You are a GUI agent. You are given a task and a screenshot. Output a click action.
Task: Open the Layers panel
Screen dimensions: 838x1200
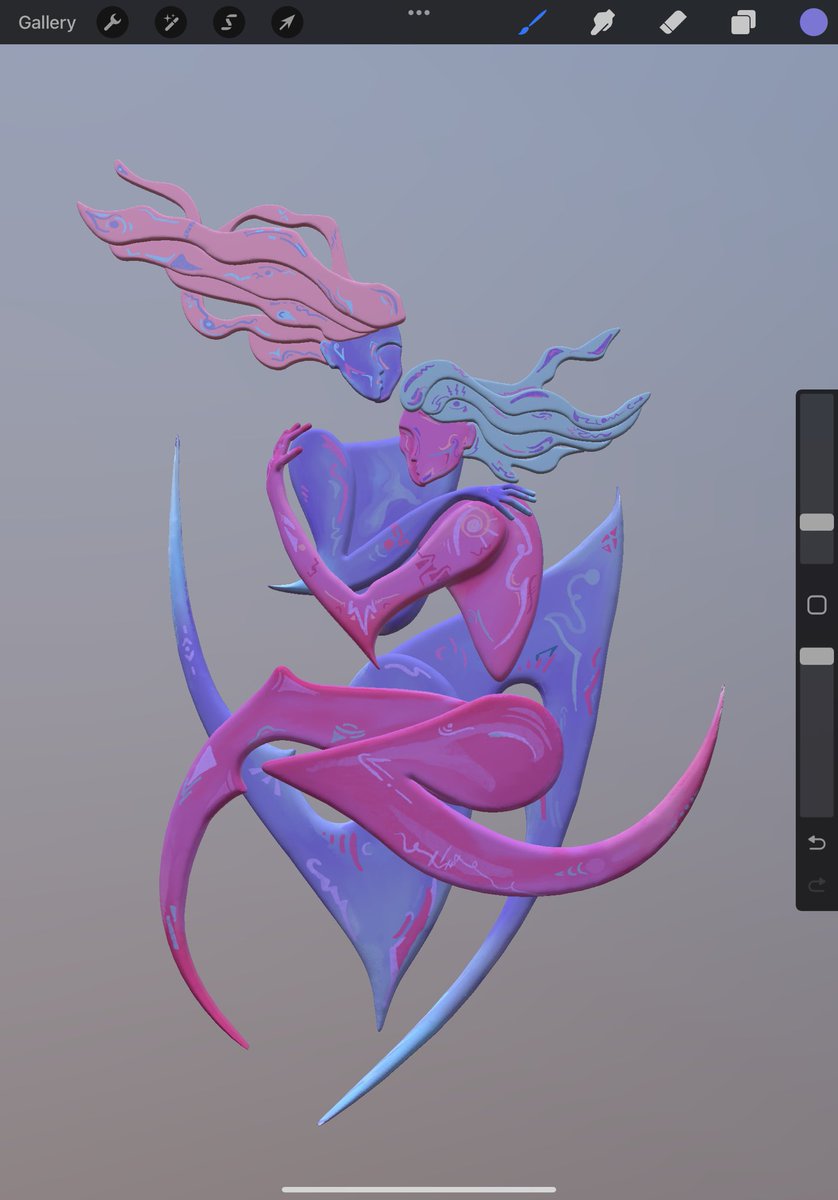(742, 22)
